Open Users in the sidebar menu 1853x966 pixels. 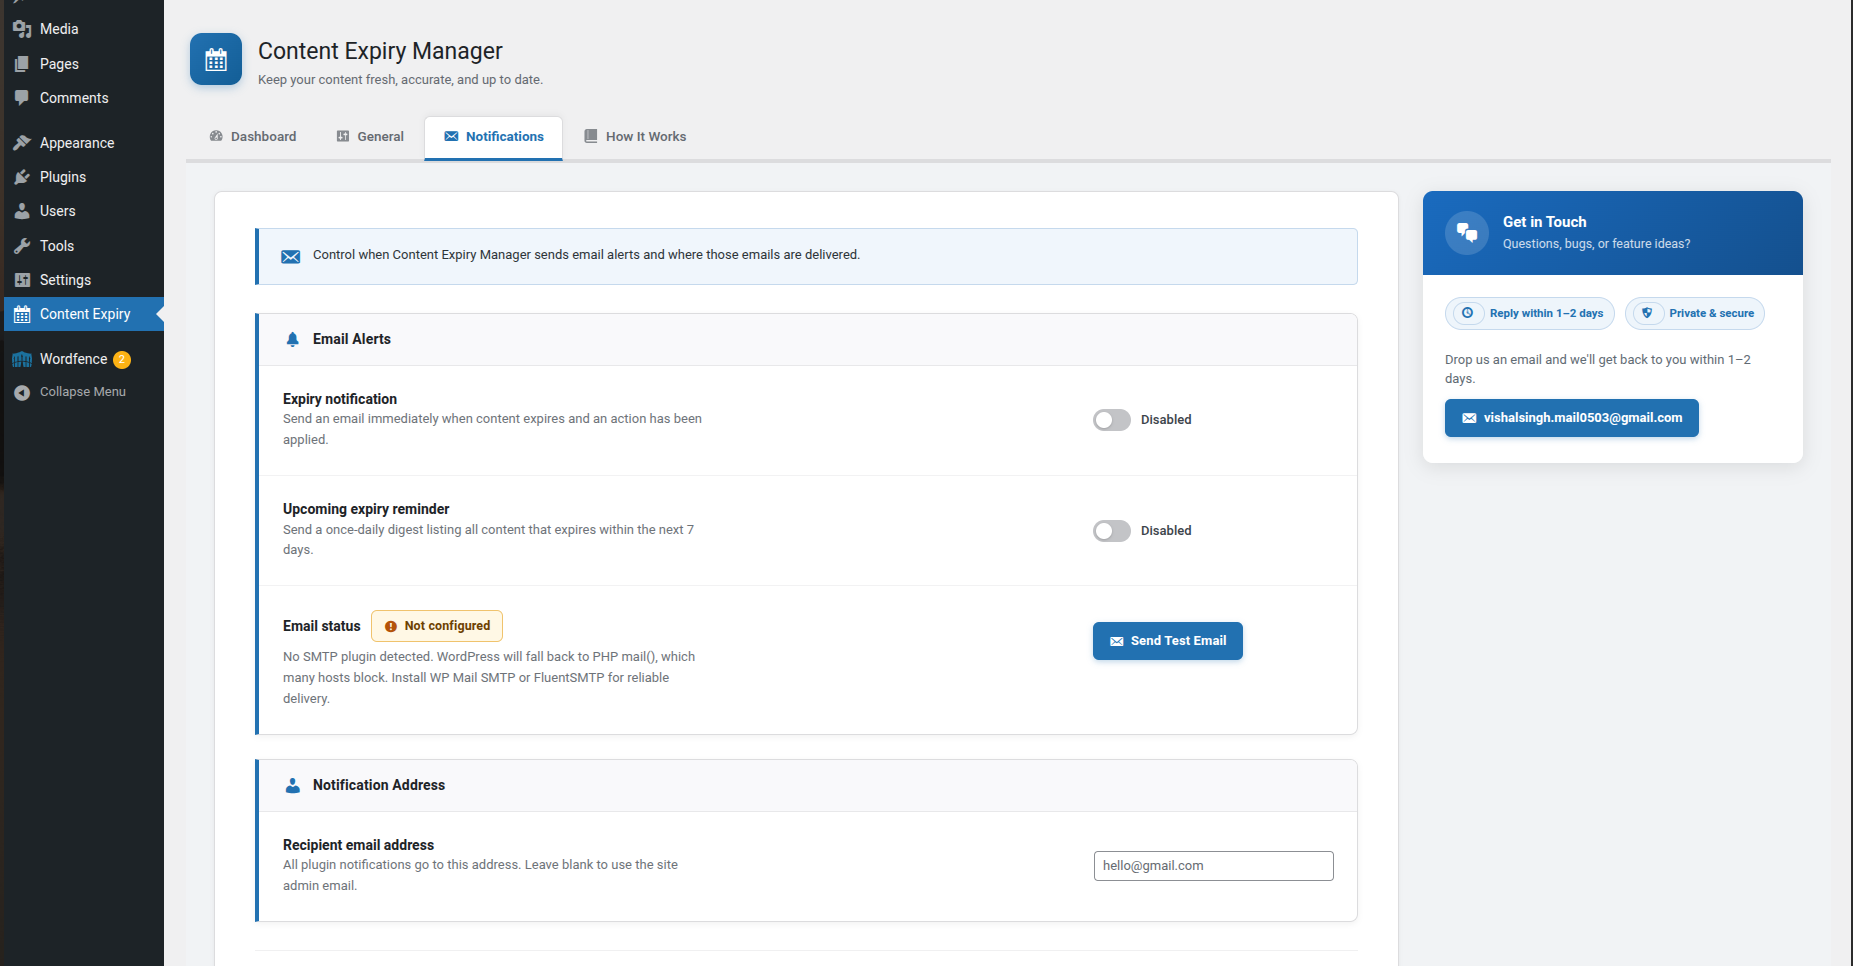pos(84,211)
